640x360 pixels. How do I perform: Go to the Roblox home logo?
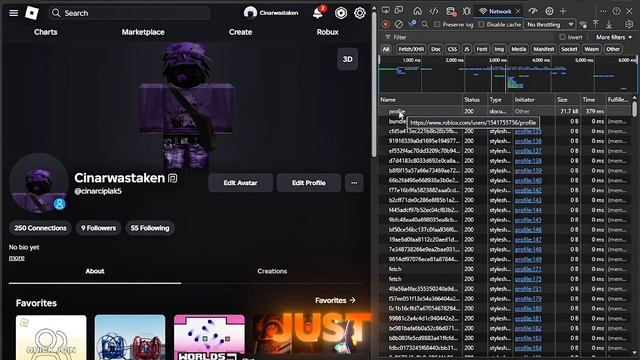tap(32, 13)
